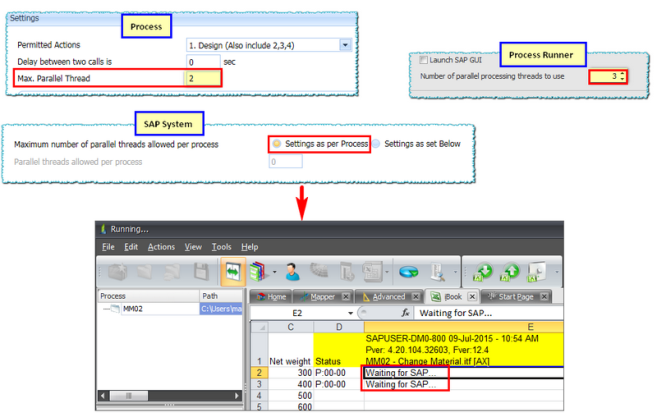This screenshot has height=417, width=657.
Task: Select row 4 header
Action: click(x=259, y=396)
